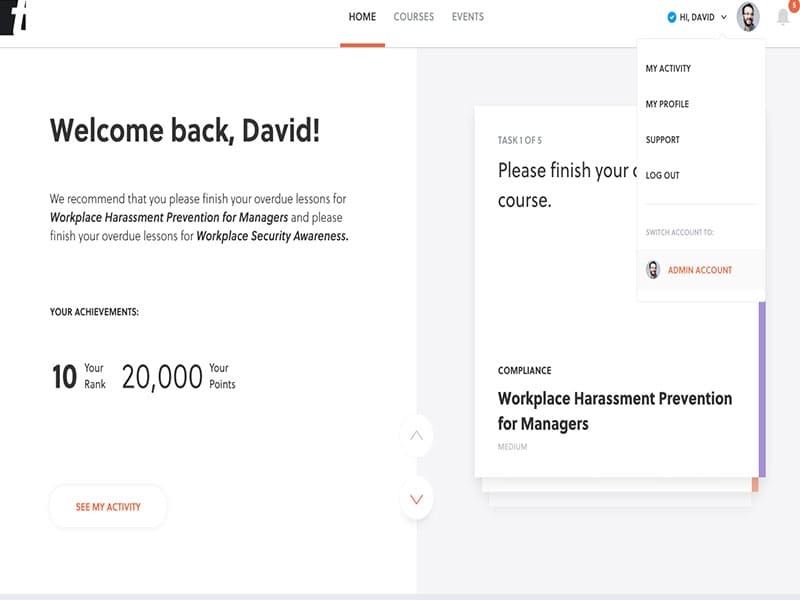Viewport: 800px width, 600px height.
Task: Open Workplace Harassment Prevention for Managers card
Action: [x=615, y=411]
